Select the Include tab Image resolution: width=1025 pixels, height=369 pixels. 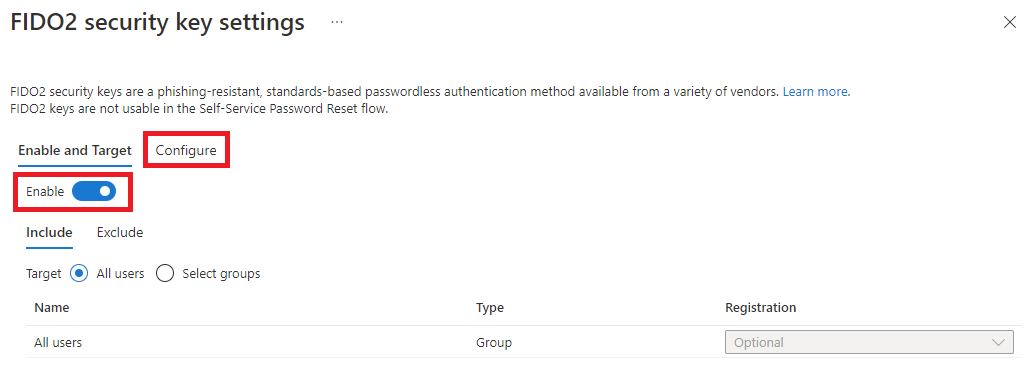pos(49,232)
